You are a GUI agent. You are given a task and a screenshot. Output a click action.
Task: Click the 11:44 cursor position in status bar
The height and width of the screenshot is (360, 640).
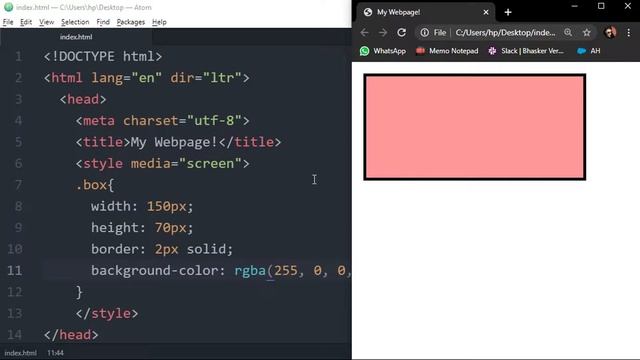[56, 353]
